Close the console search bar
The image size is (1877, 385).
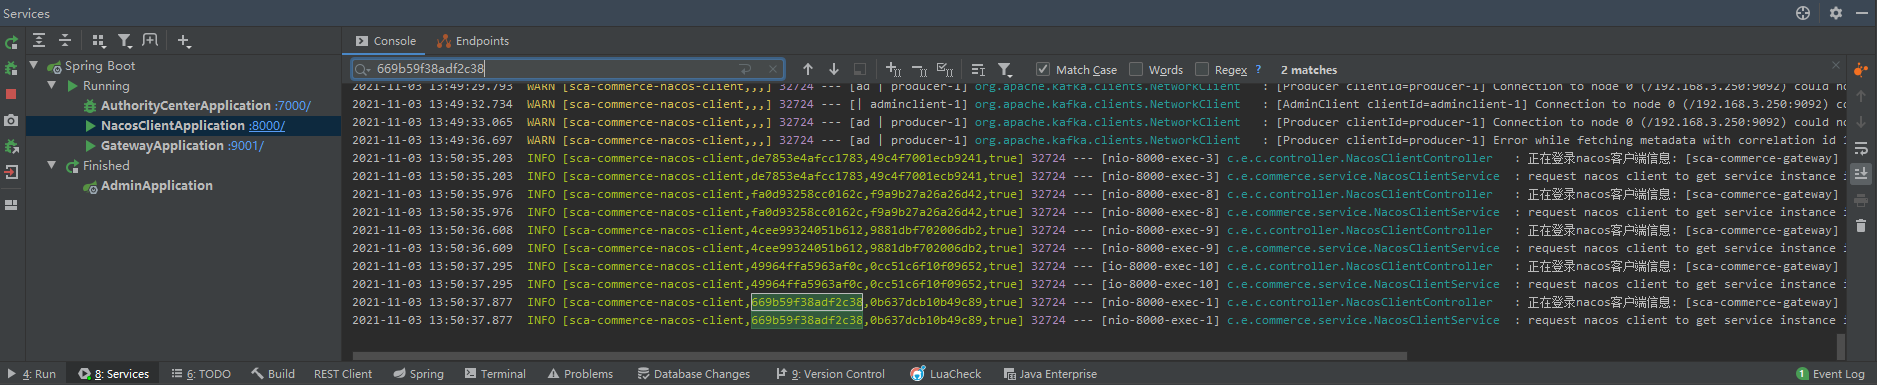(x=1836, y=65)
